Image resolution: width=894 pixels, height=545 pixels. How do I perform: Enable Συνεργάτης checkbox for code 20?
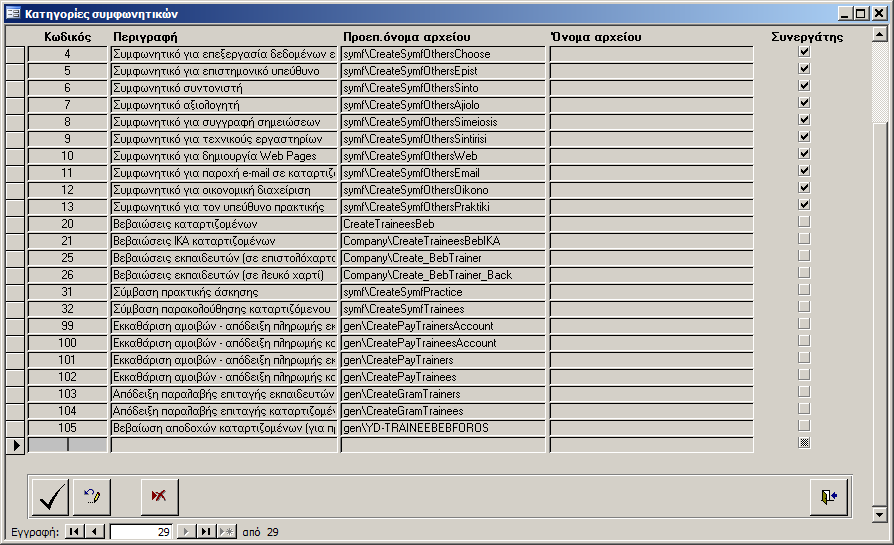(x=804, y=222)
